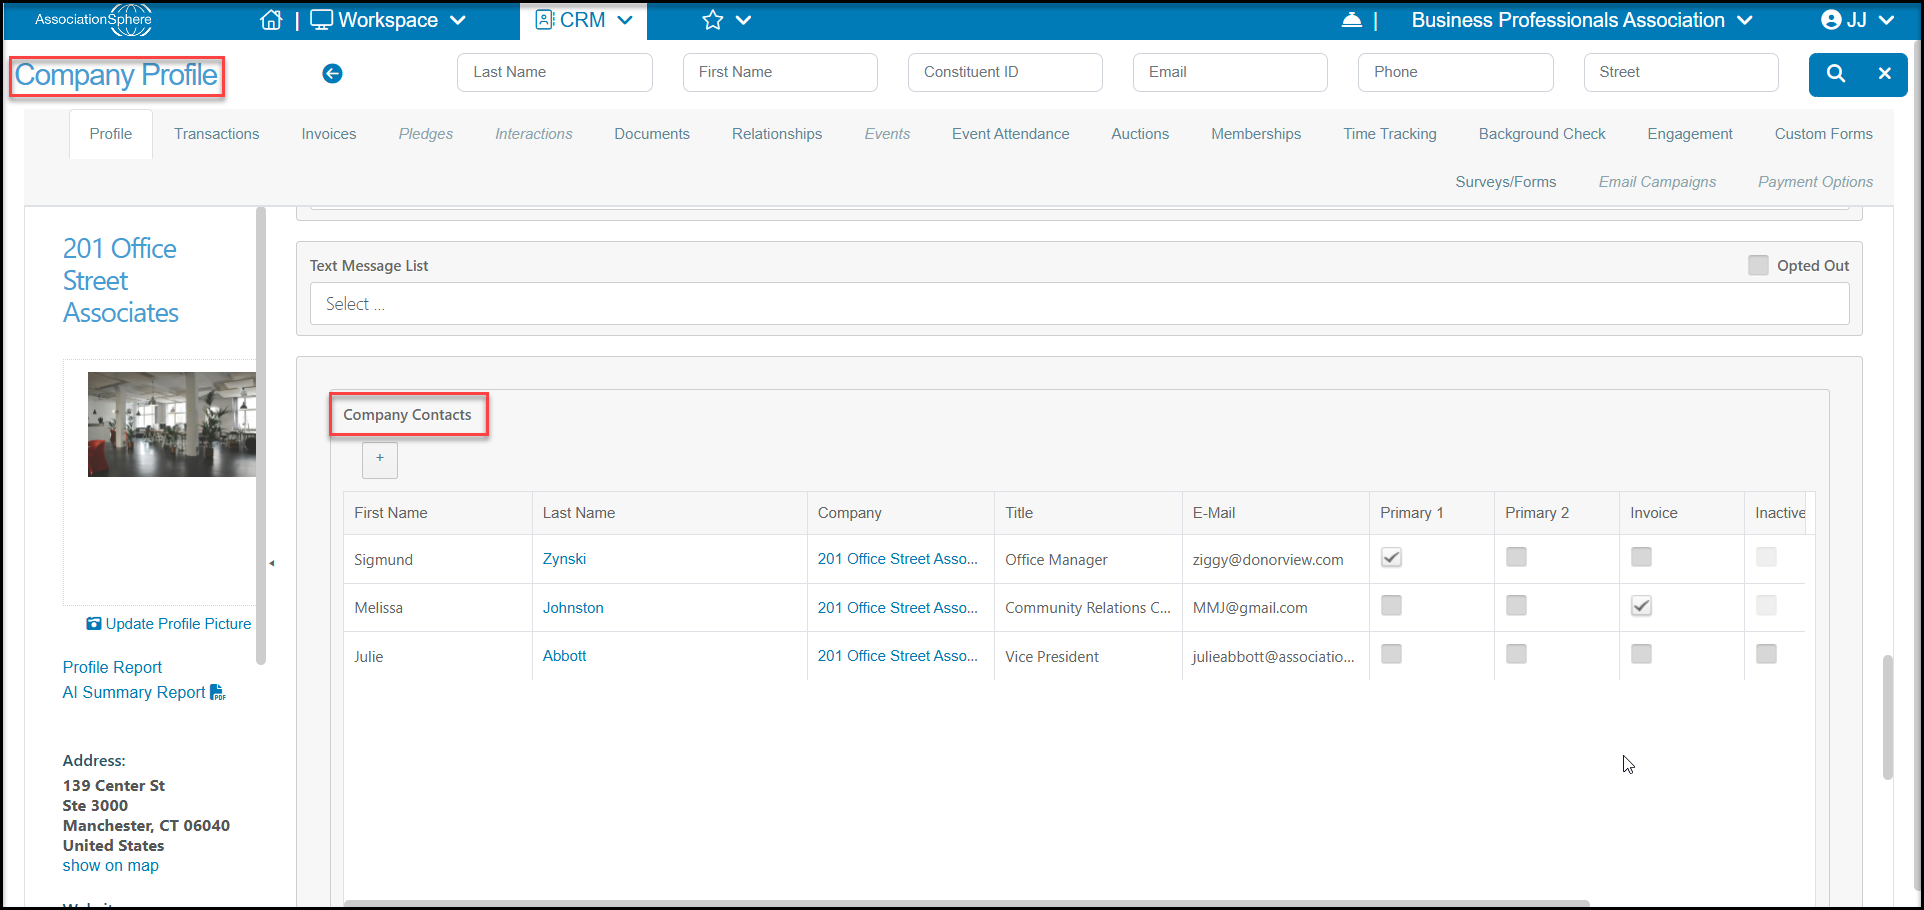Click the company profile picture thumbnail
This screenshot has height=910, width=1924.
(172, 424)
